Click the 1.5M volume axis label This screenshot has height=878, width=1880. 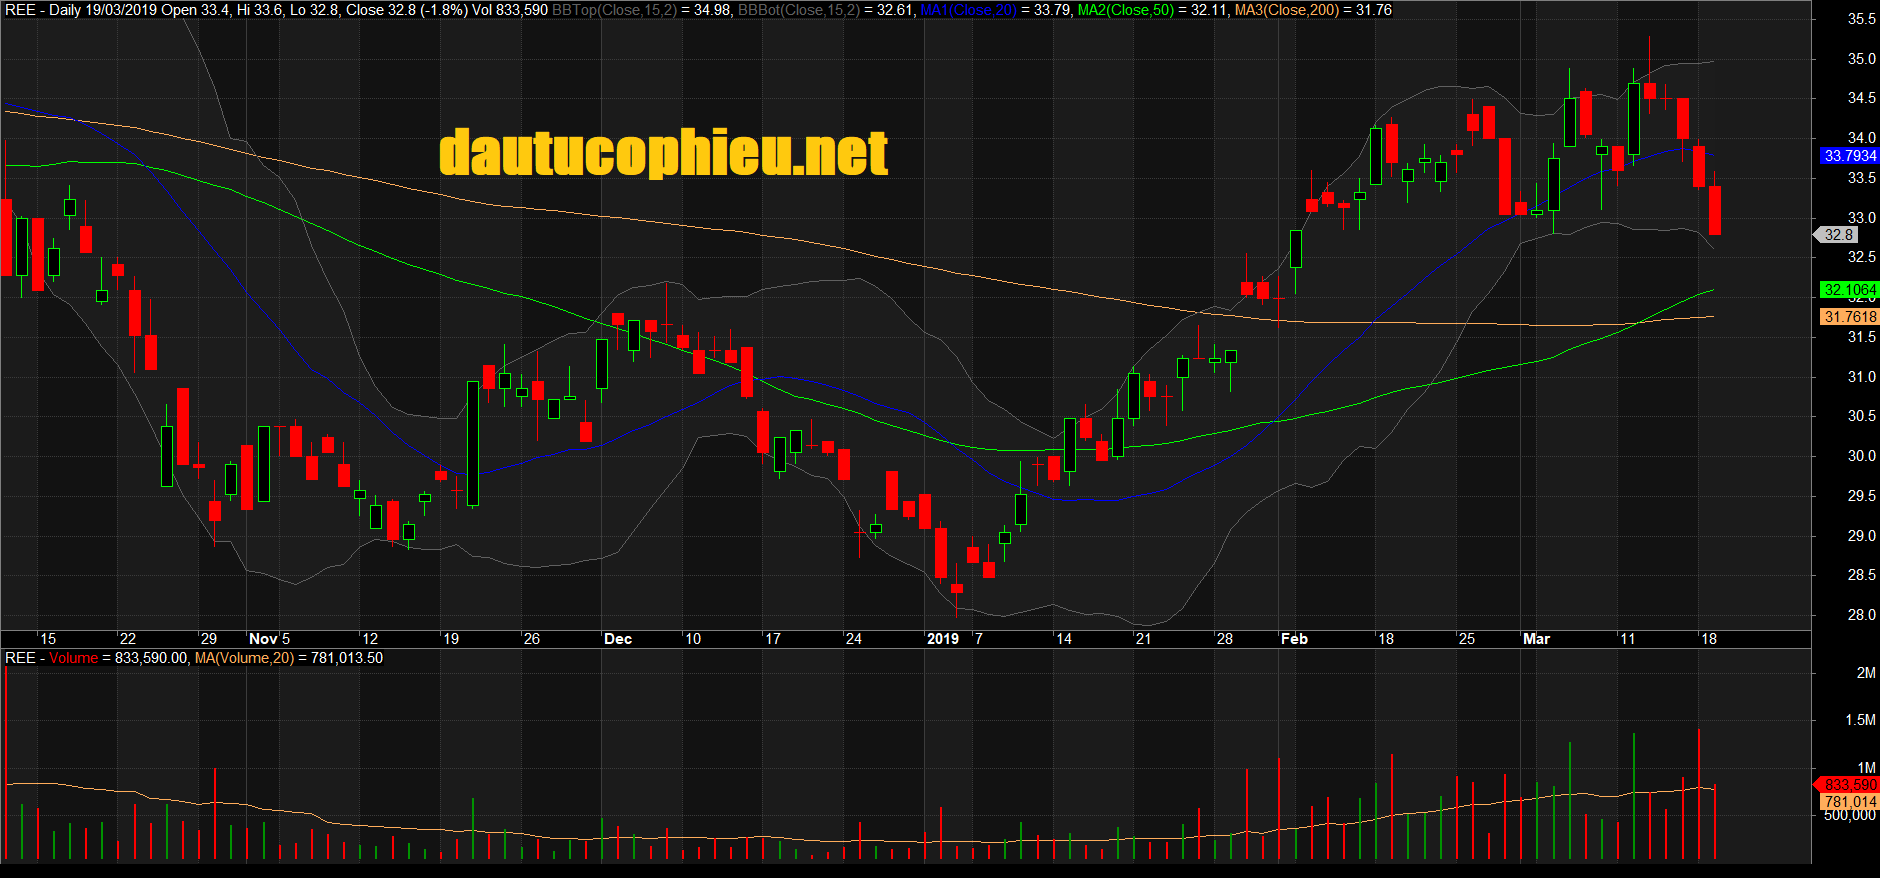click(1860, 720)
